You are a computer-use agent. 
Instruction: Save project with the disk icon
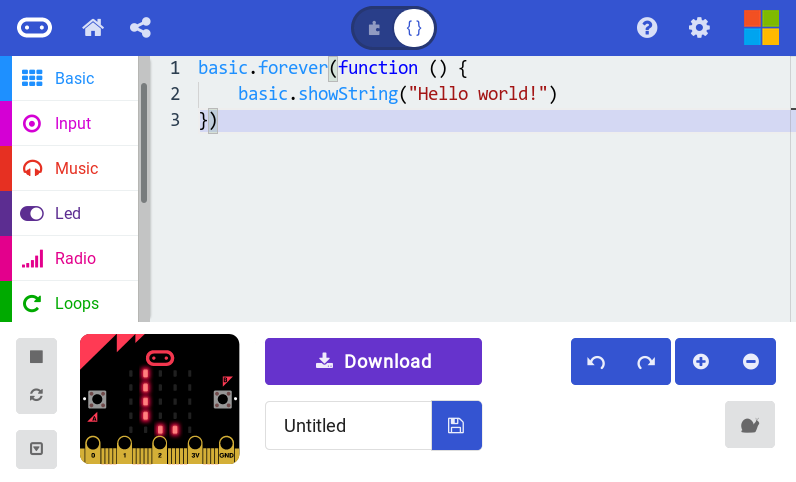pos(456,425)
